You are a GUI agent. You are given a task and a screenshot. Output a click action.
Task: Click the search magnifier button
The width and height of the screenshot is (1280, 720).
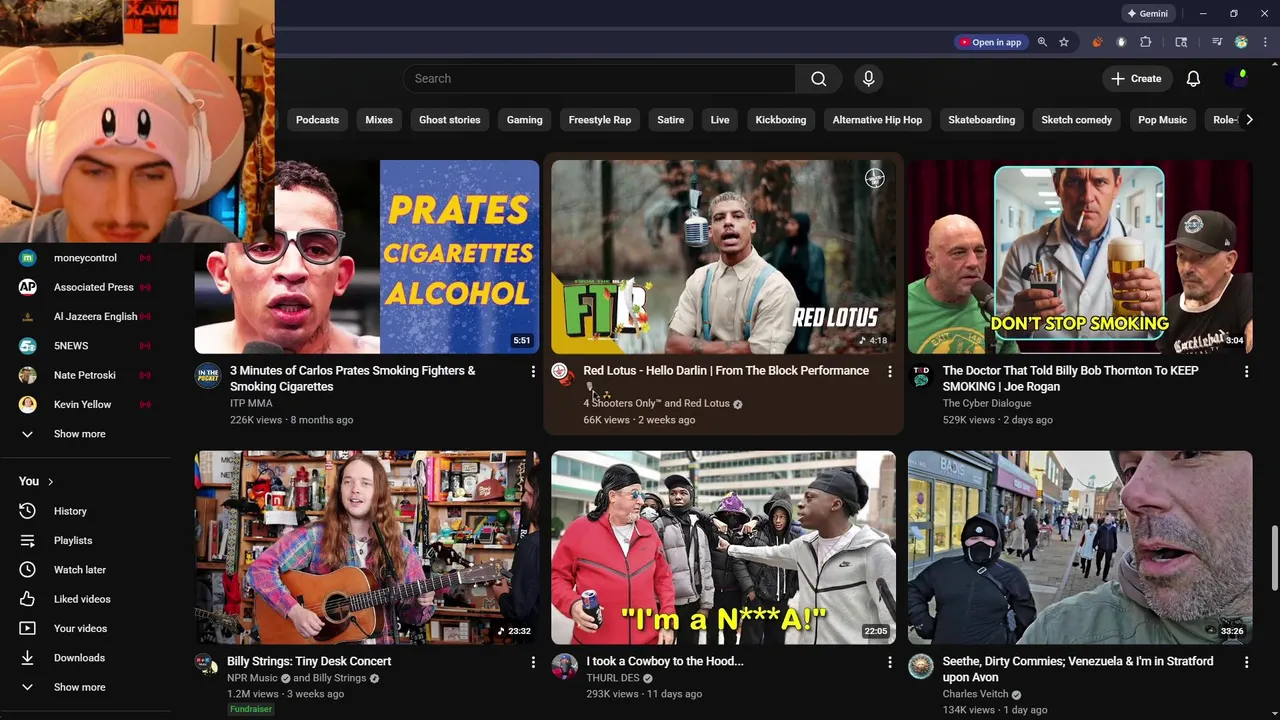coord(818,79)
